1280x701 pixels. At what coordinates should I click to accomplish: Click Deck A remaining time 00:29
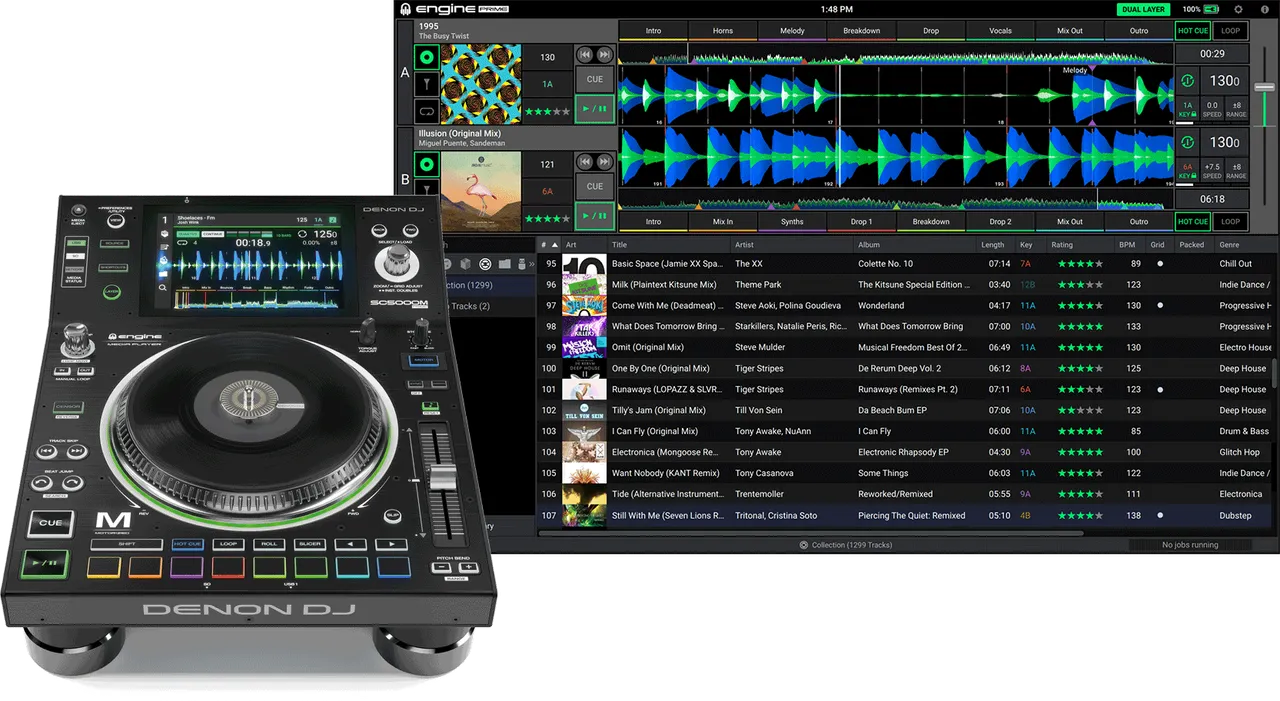[x=1212, y=55]
